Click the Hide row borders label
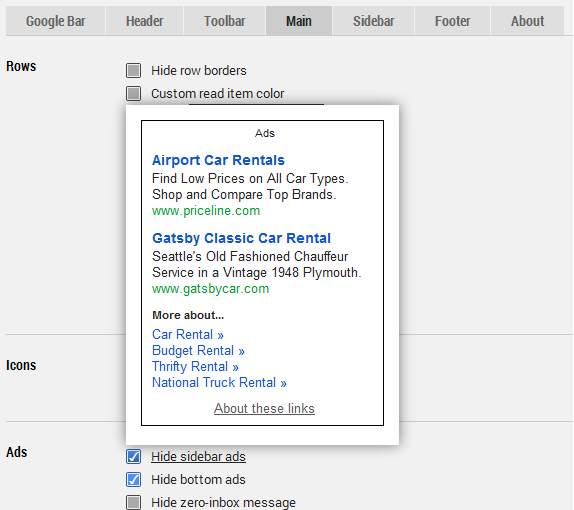This screenshot has width=574, height=510. tap(199, 70)
